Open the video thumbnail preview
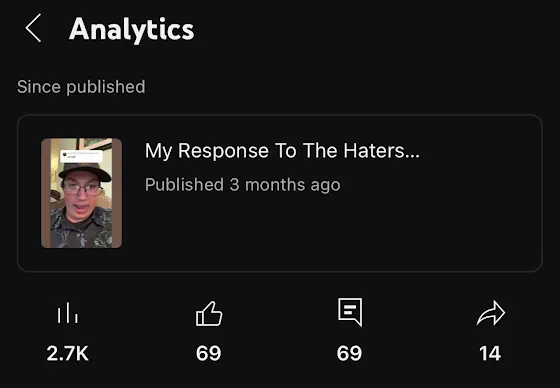The height and width of the screenshot is (388, 560). click(x=81, y=193)
